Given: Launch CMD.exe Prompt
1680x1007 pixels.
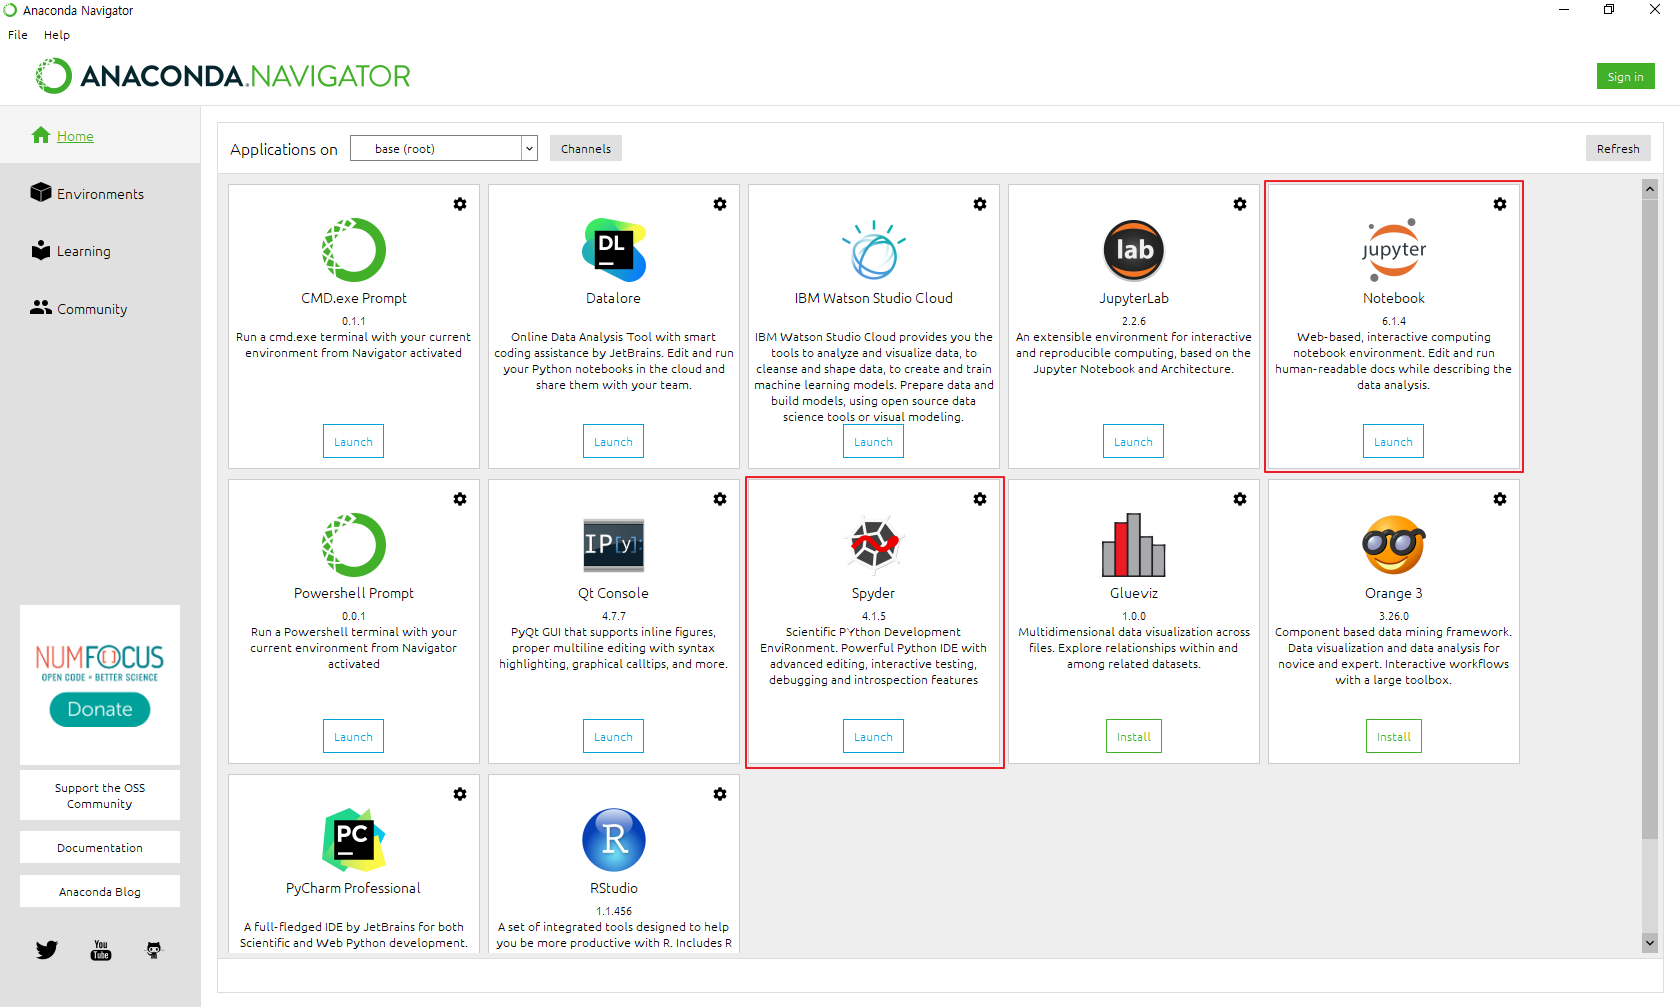Looking at the screenshot, I should pyautogui.click(x=354, y=441).
